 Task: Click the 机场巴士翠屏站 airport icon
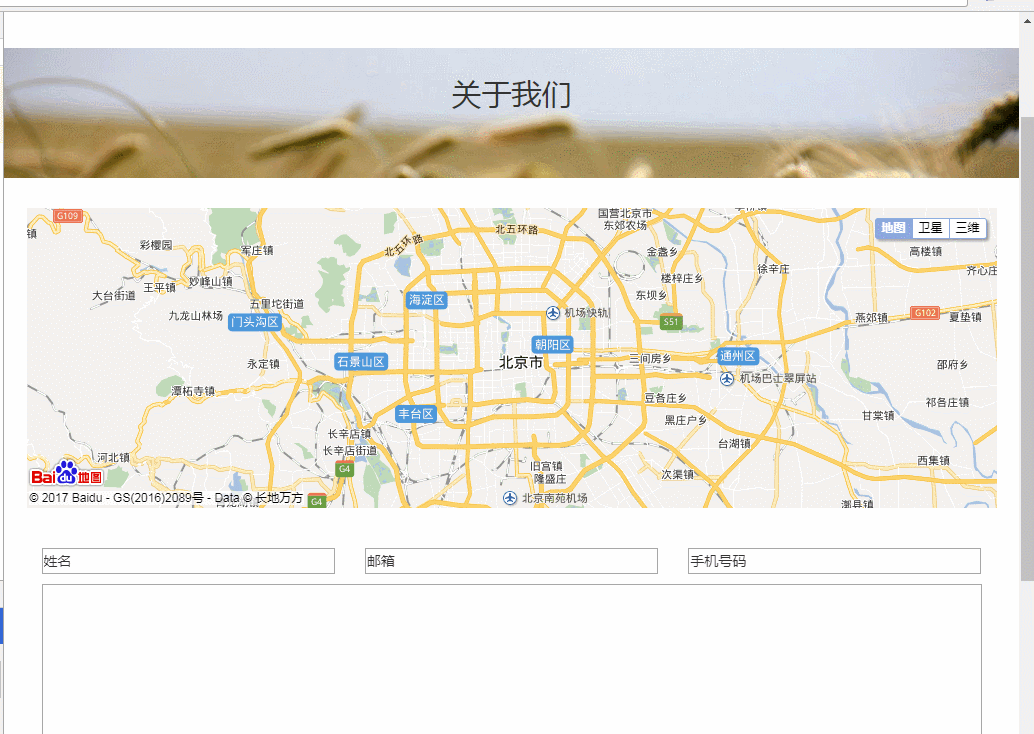[x=727, y=379]
